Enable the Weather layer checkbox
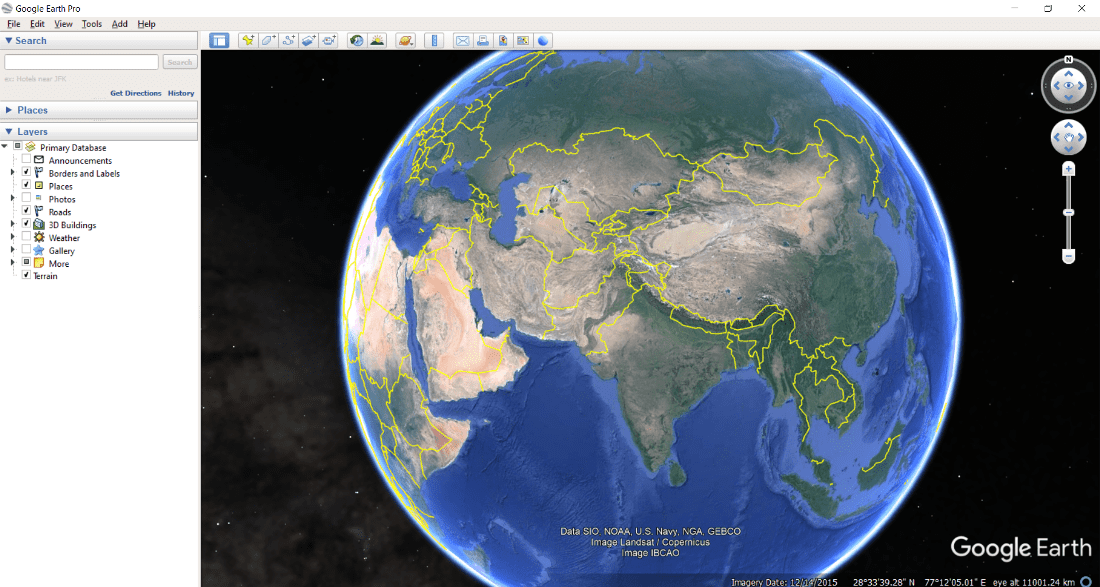The image size is (1100, 587). click(x=26, y=237)
